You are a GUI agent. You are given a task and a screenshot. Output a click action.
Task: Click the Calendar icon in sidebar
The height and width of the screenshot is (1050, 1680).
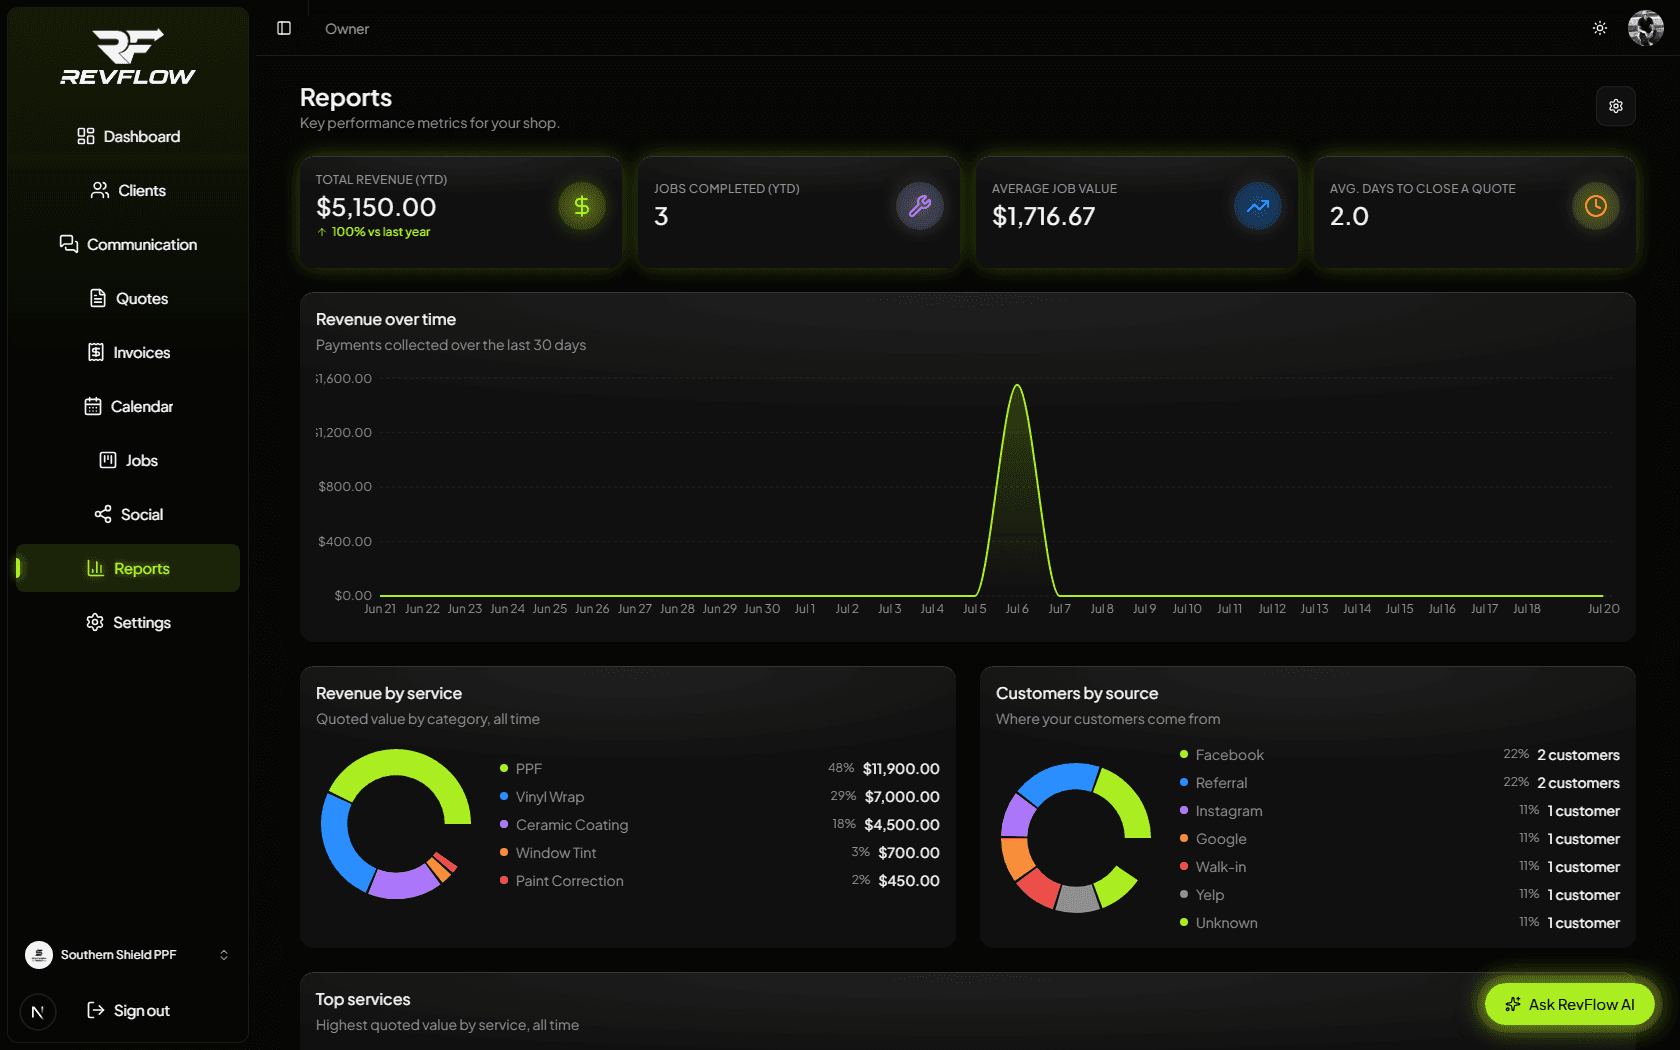(93, 406)
